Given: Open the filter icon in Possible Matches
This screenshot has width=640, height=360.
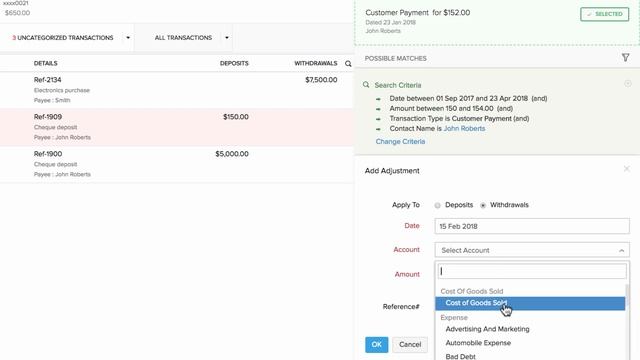Looking at the screenshot, I should [625, 58].
